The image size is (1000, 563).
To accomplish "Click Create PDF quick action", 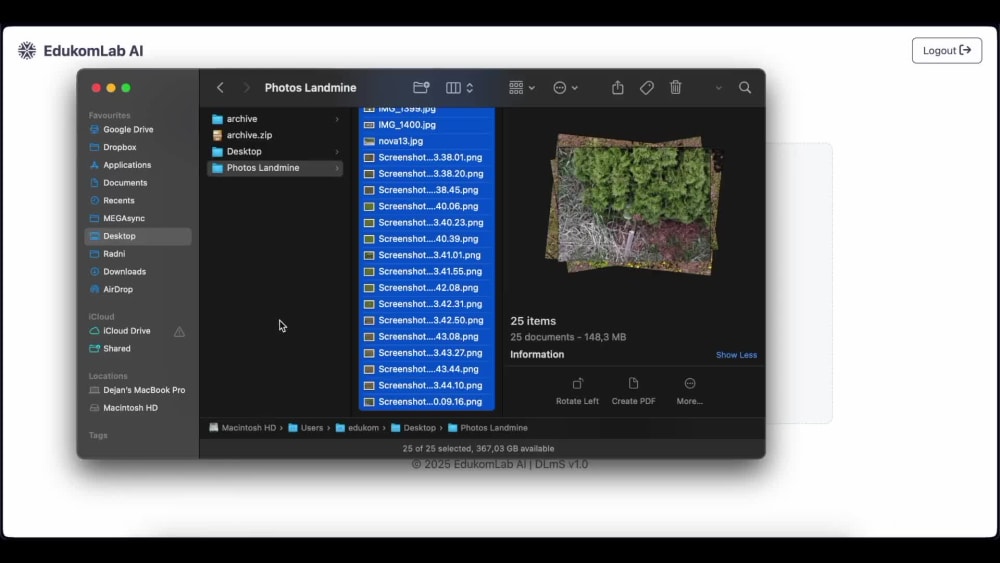I will 633,391.
